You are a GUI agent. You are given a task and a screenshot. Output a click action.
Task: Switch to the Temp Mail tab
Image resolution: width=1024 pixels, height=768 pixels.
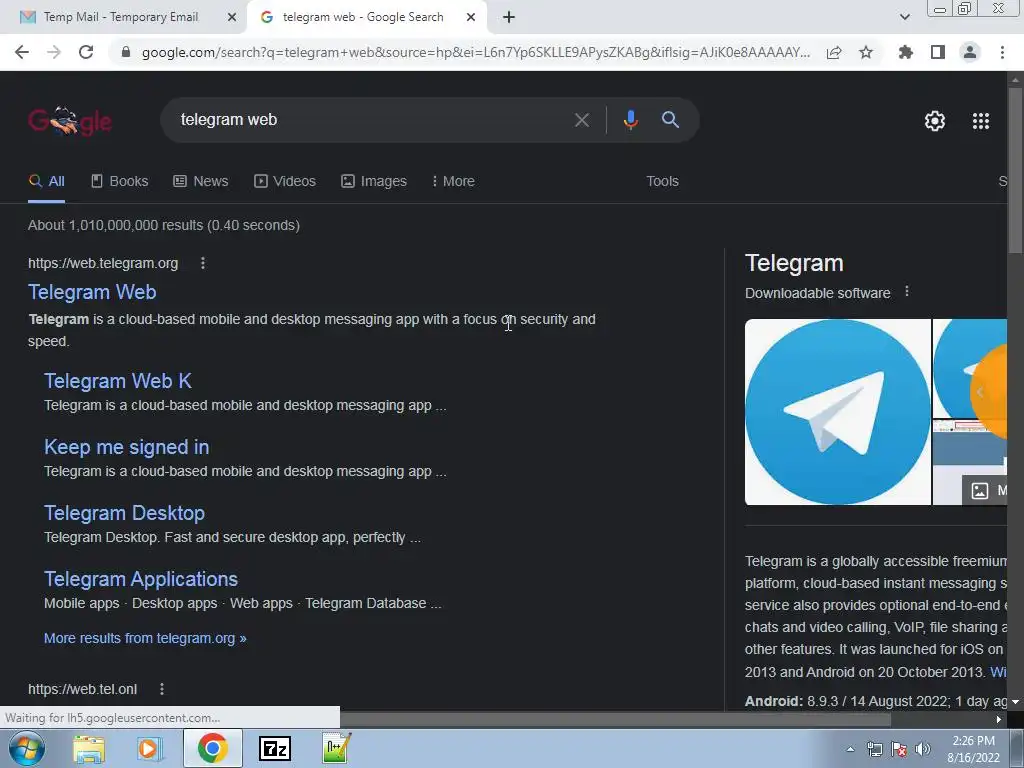coord(121,18)
